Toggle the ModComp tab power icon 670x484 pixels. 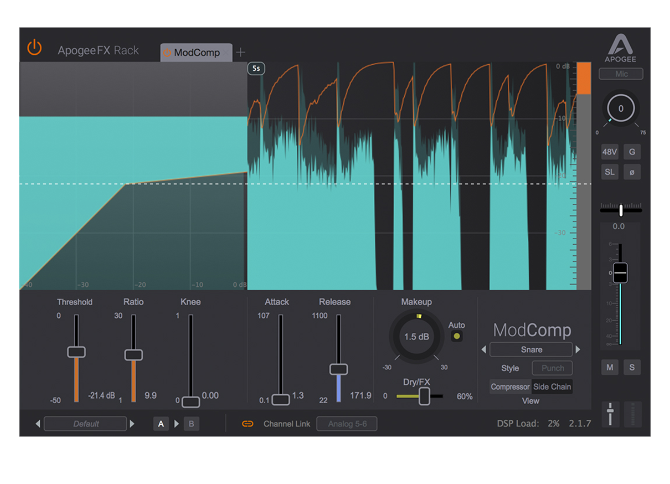click(x=167, y=53)
